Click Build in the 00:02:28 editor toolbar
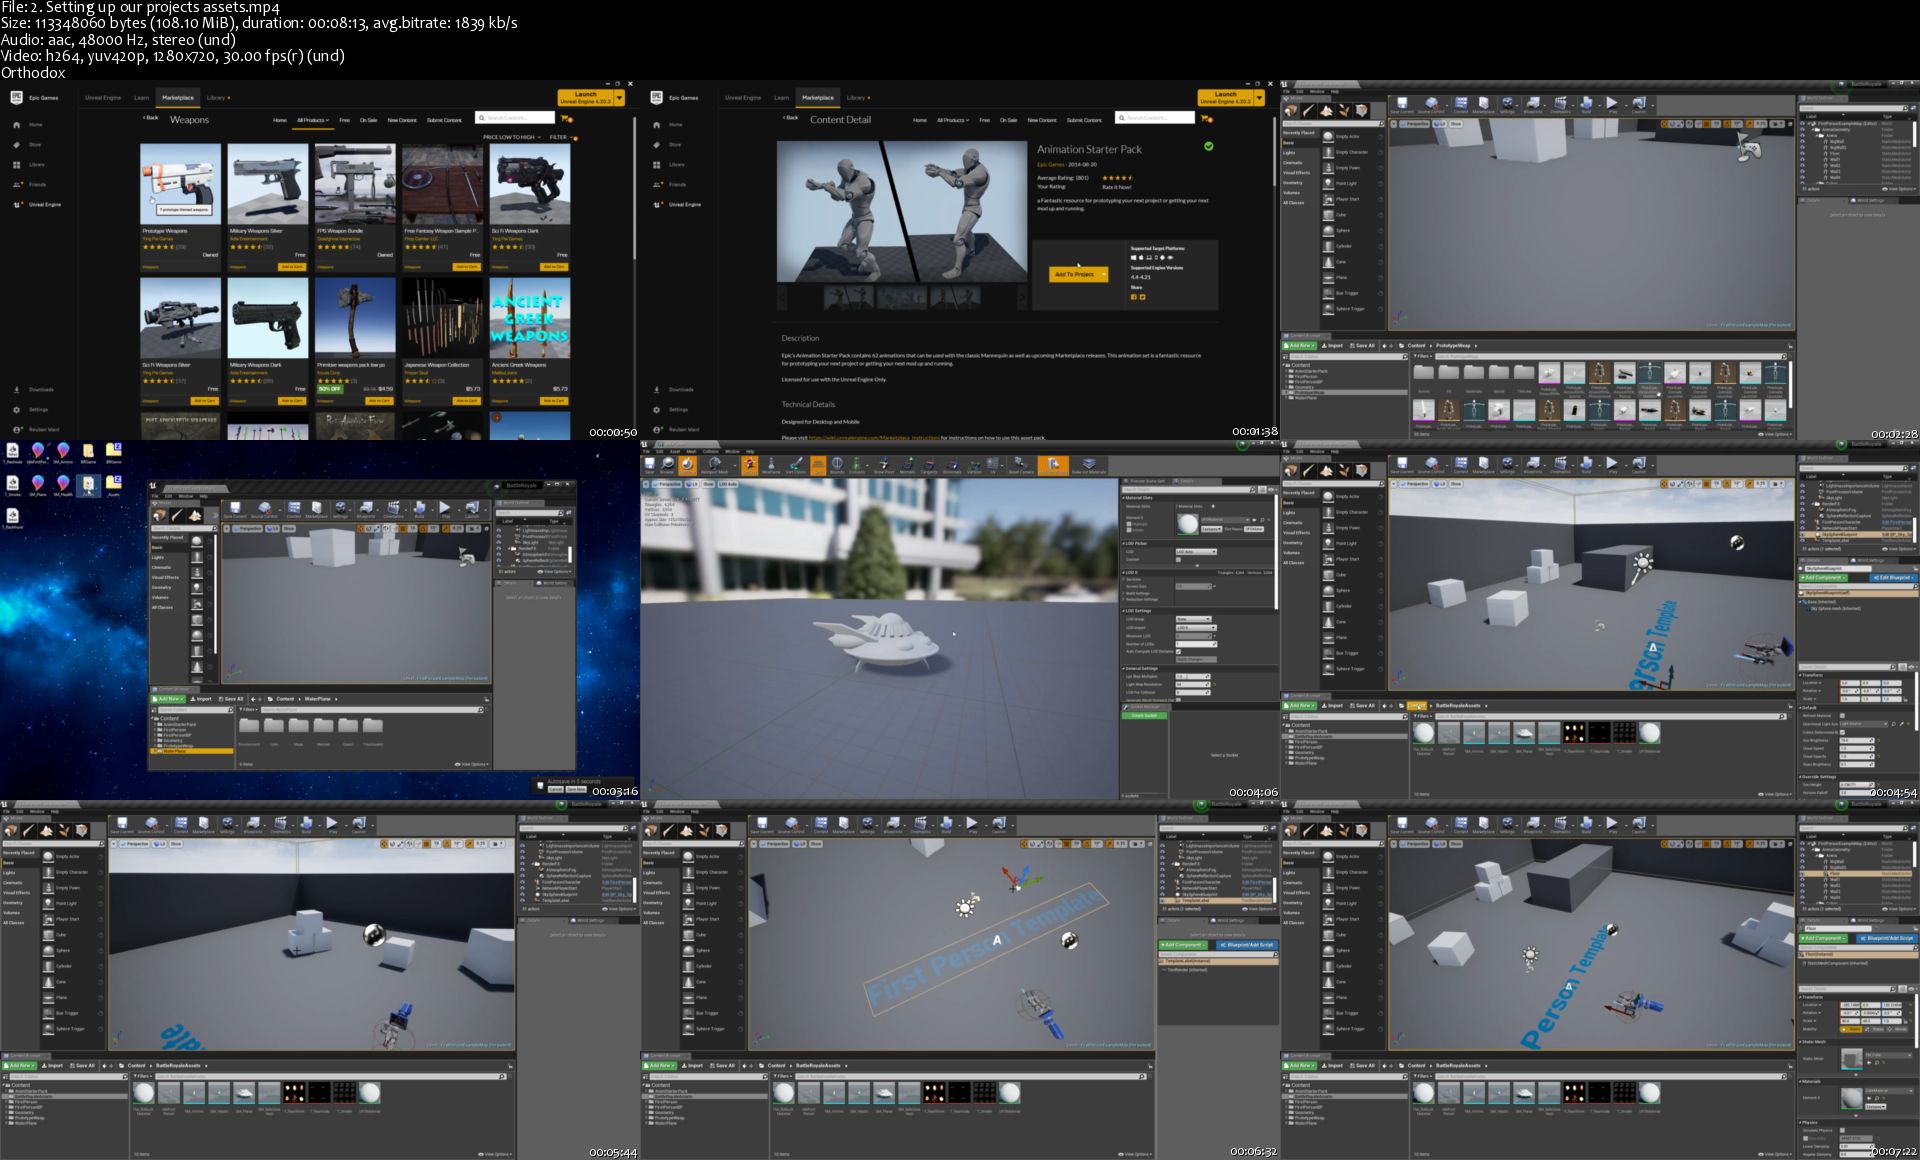 click(x=1586, y=105)
